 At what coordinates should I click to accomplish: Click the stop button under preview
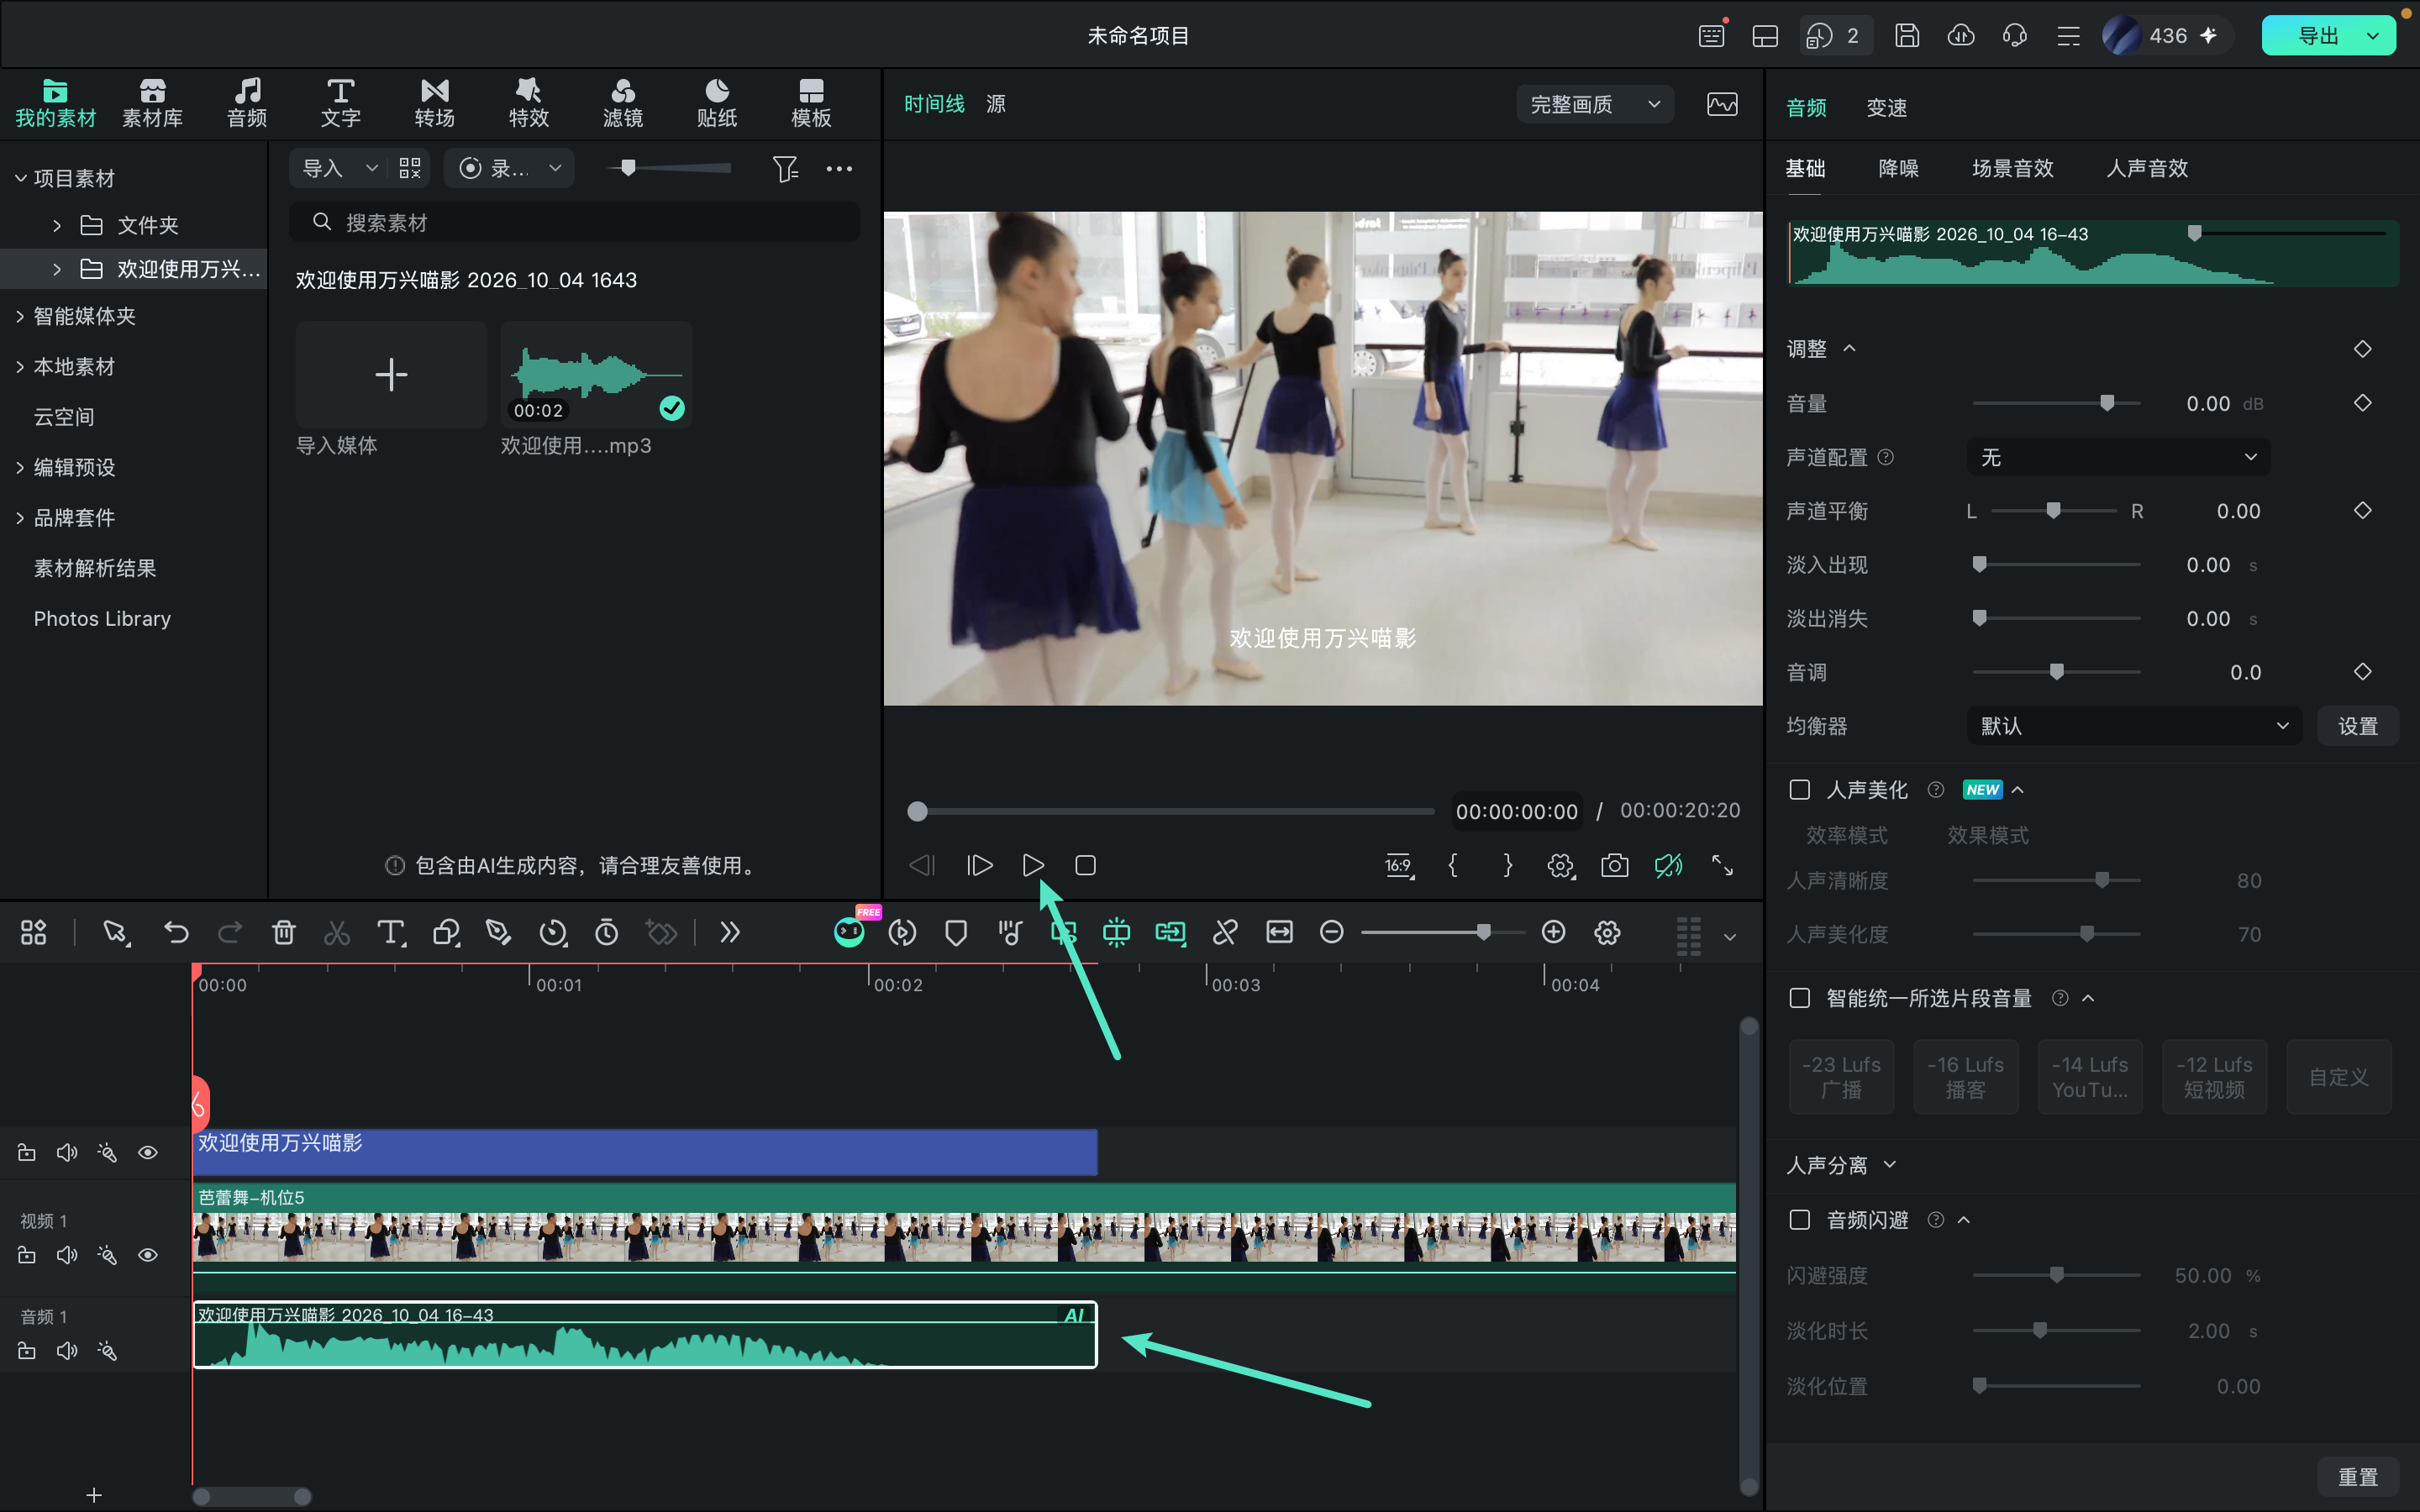(1085, 865)
